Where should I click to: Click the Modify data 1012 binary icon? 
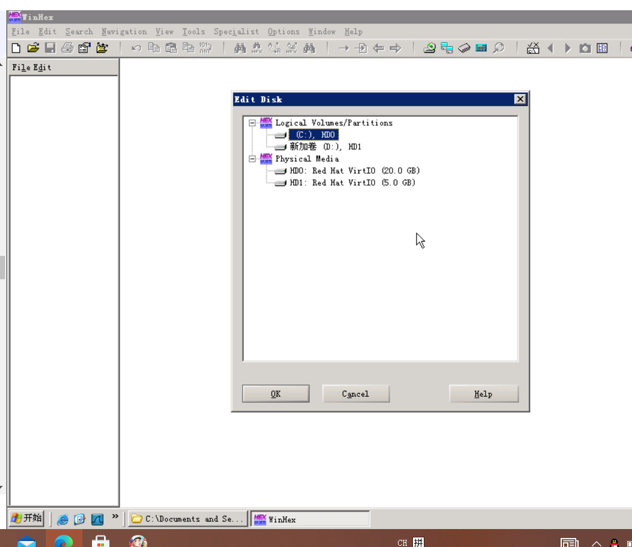pyautogui.click(x=205, y=48)
